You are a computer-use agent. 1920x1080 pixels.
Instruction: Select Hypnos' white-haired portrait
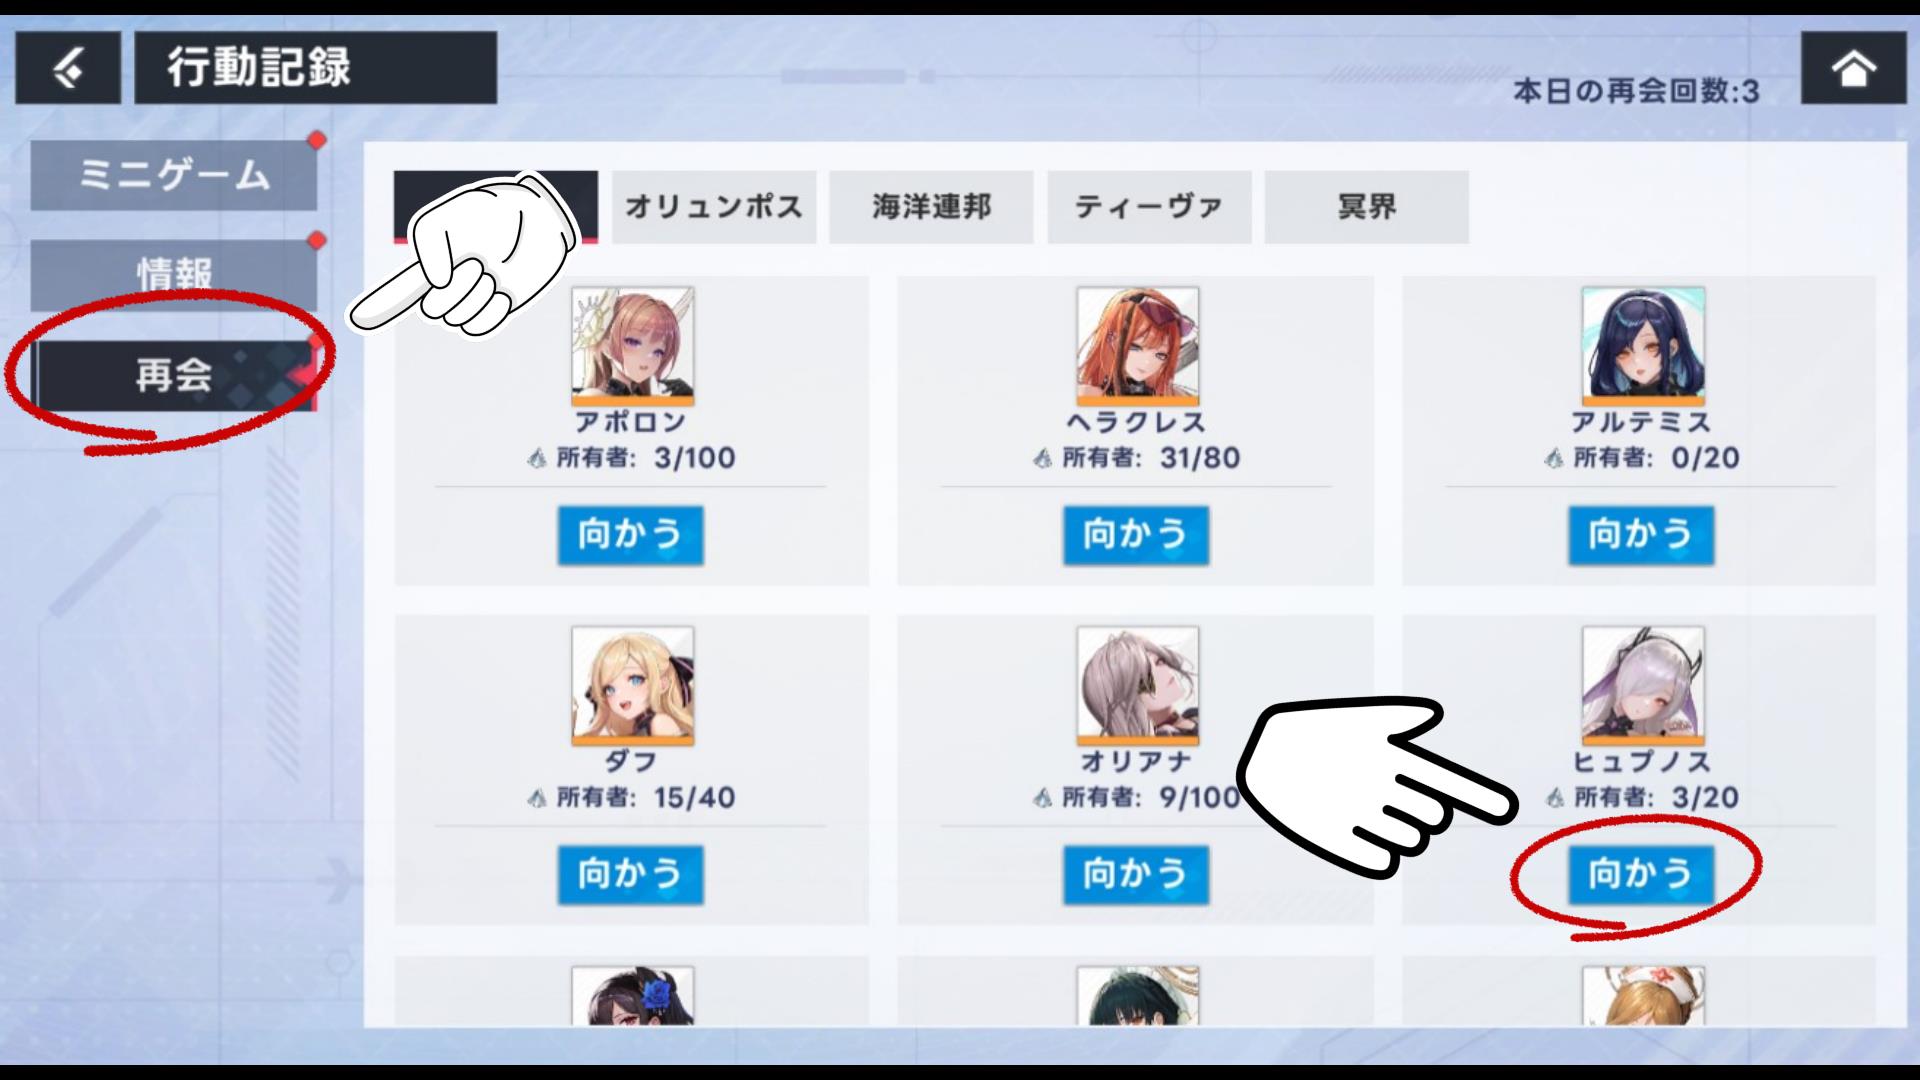[1643, 686]
